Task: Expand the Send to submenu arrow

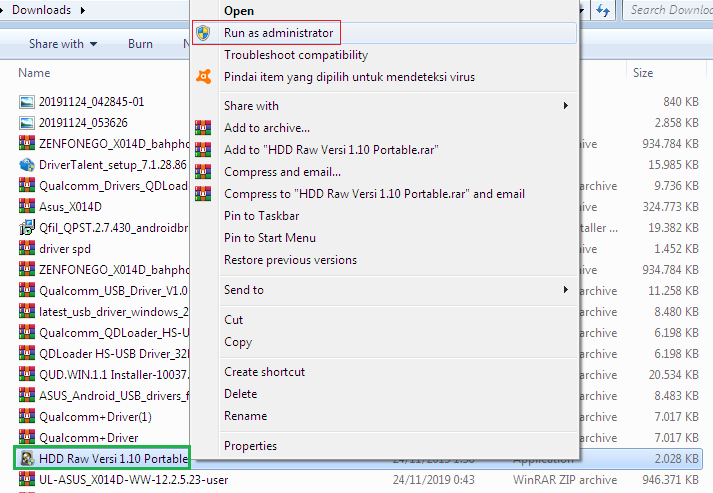Action: click(x=566, y=290)
